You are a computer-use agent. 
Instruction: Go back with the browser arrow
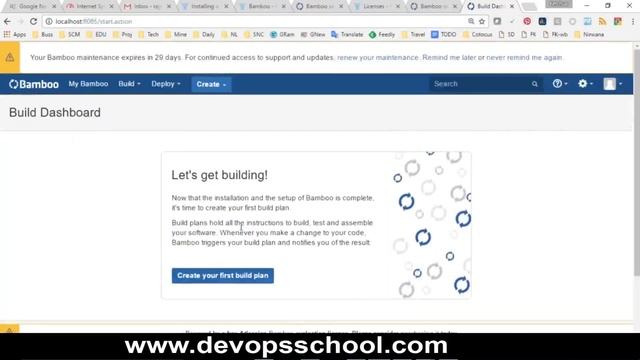click(x=7, y=21)
